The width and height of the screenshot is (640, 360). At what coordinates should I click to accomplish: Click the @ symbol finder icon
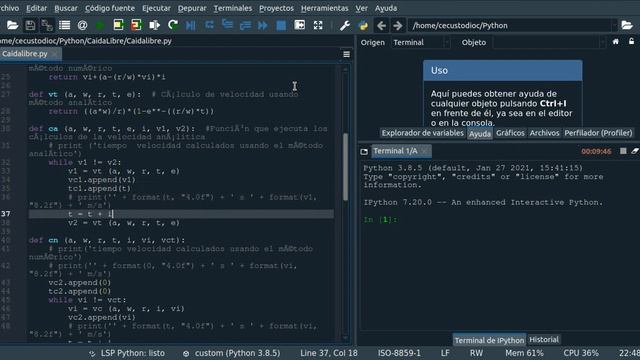point(82,25)
